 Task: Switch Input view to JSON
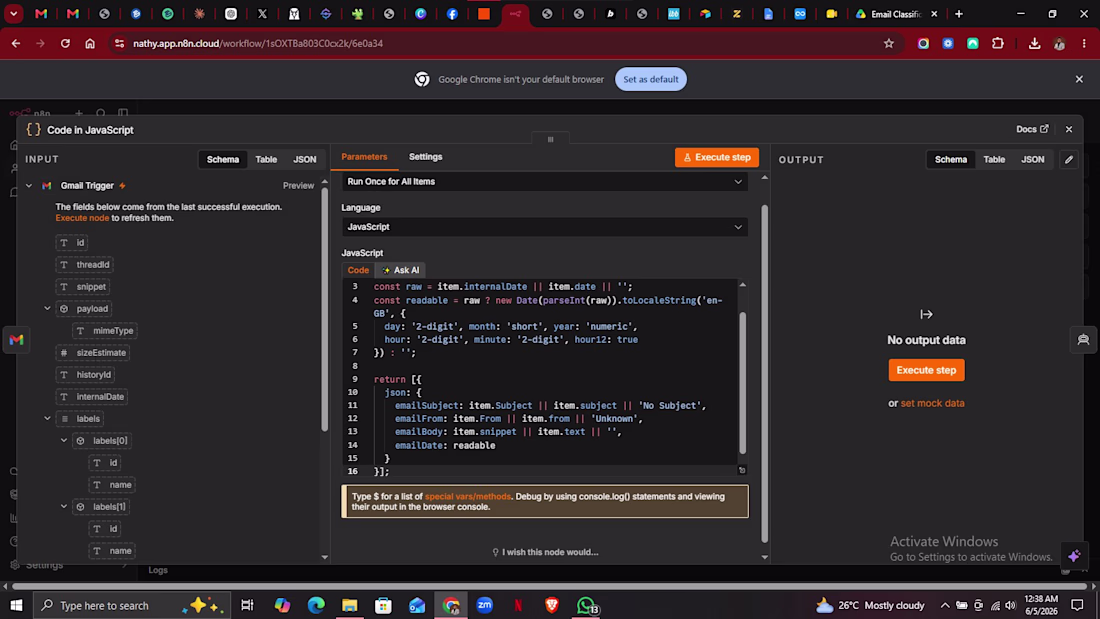tap(304, 159)
